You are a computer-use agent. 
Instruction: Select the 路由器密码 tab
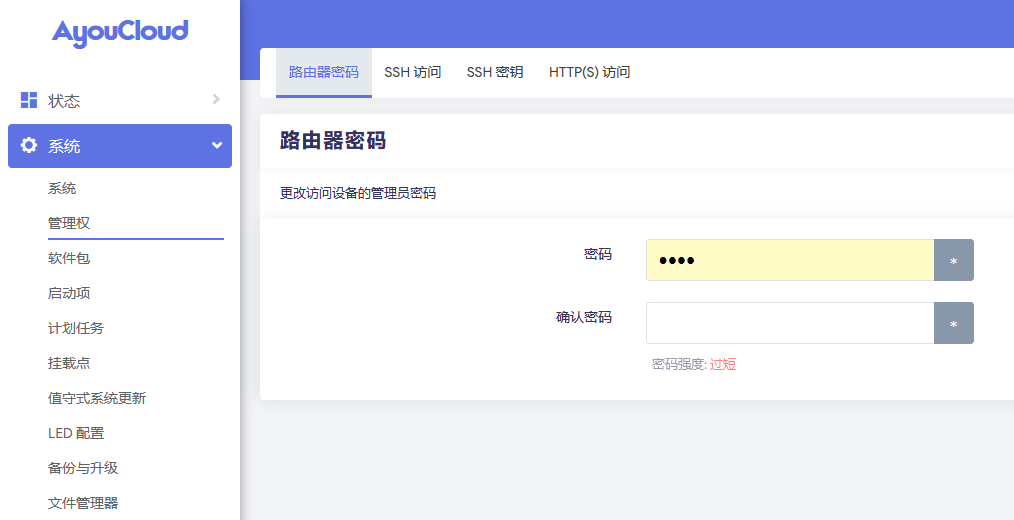tap(323, 73)
